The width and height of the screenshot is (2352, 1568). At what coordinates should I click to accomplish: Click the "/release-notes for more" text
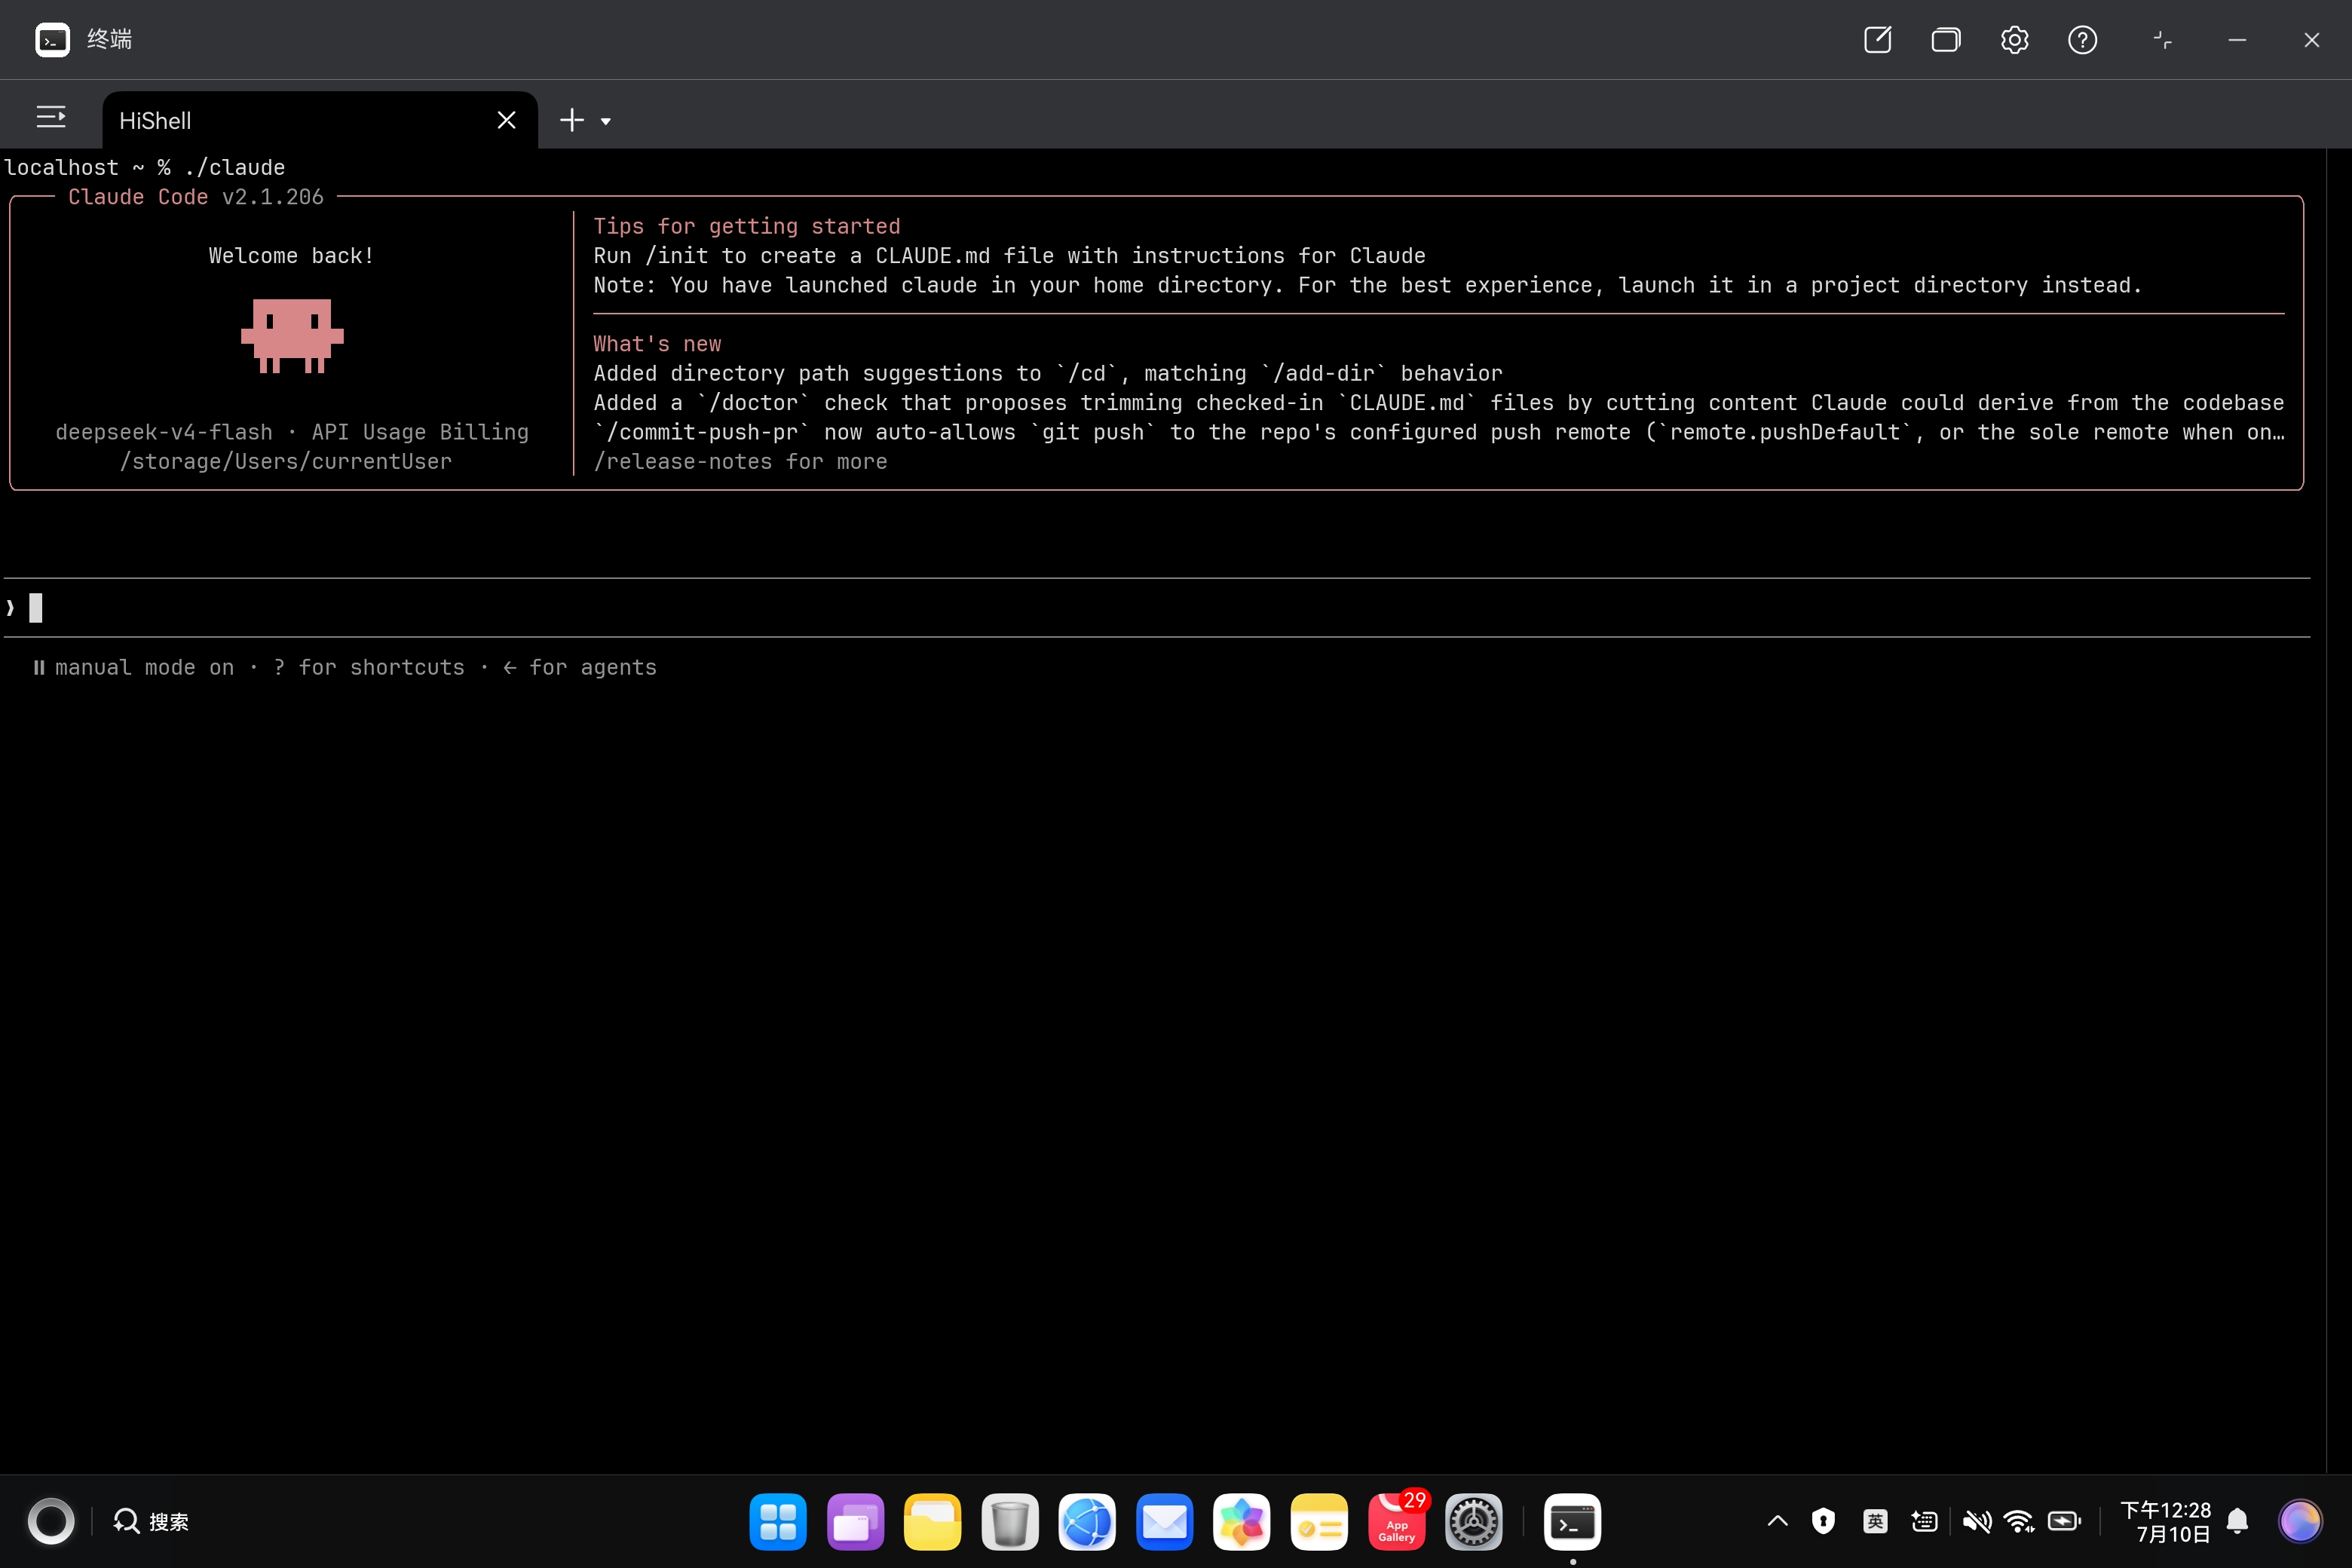coord(740,462)
